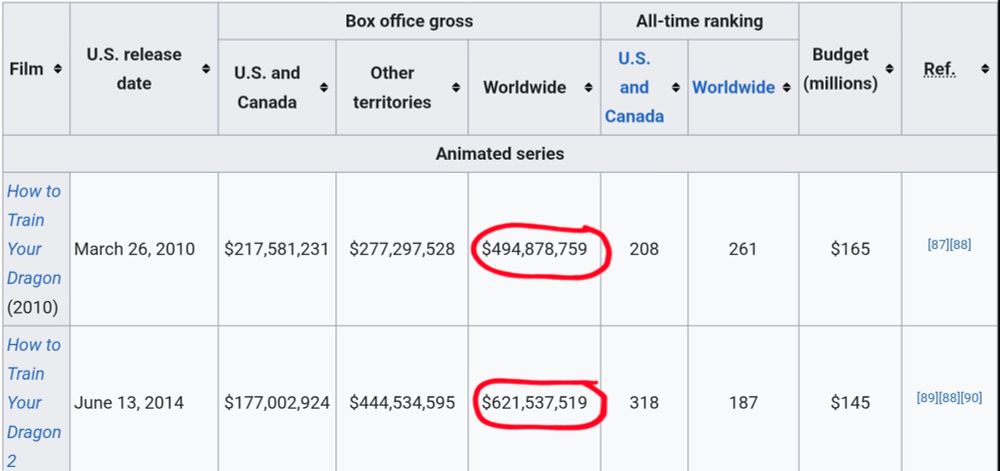Click the Budget (millions) column header
1000x471 pixels.
840,69
